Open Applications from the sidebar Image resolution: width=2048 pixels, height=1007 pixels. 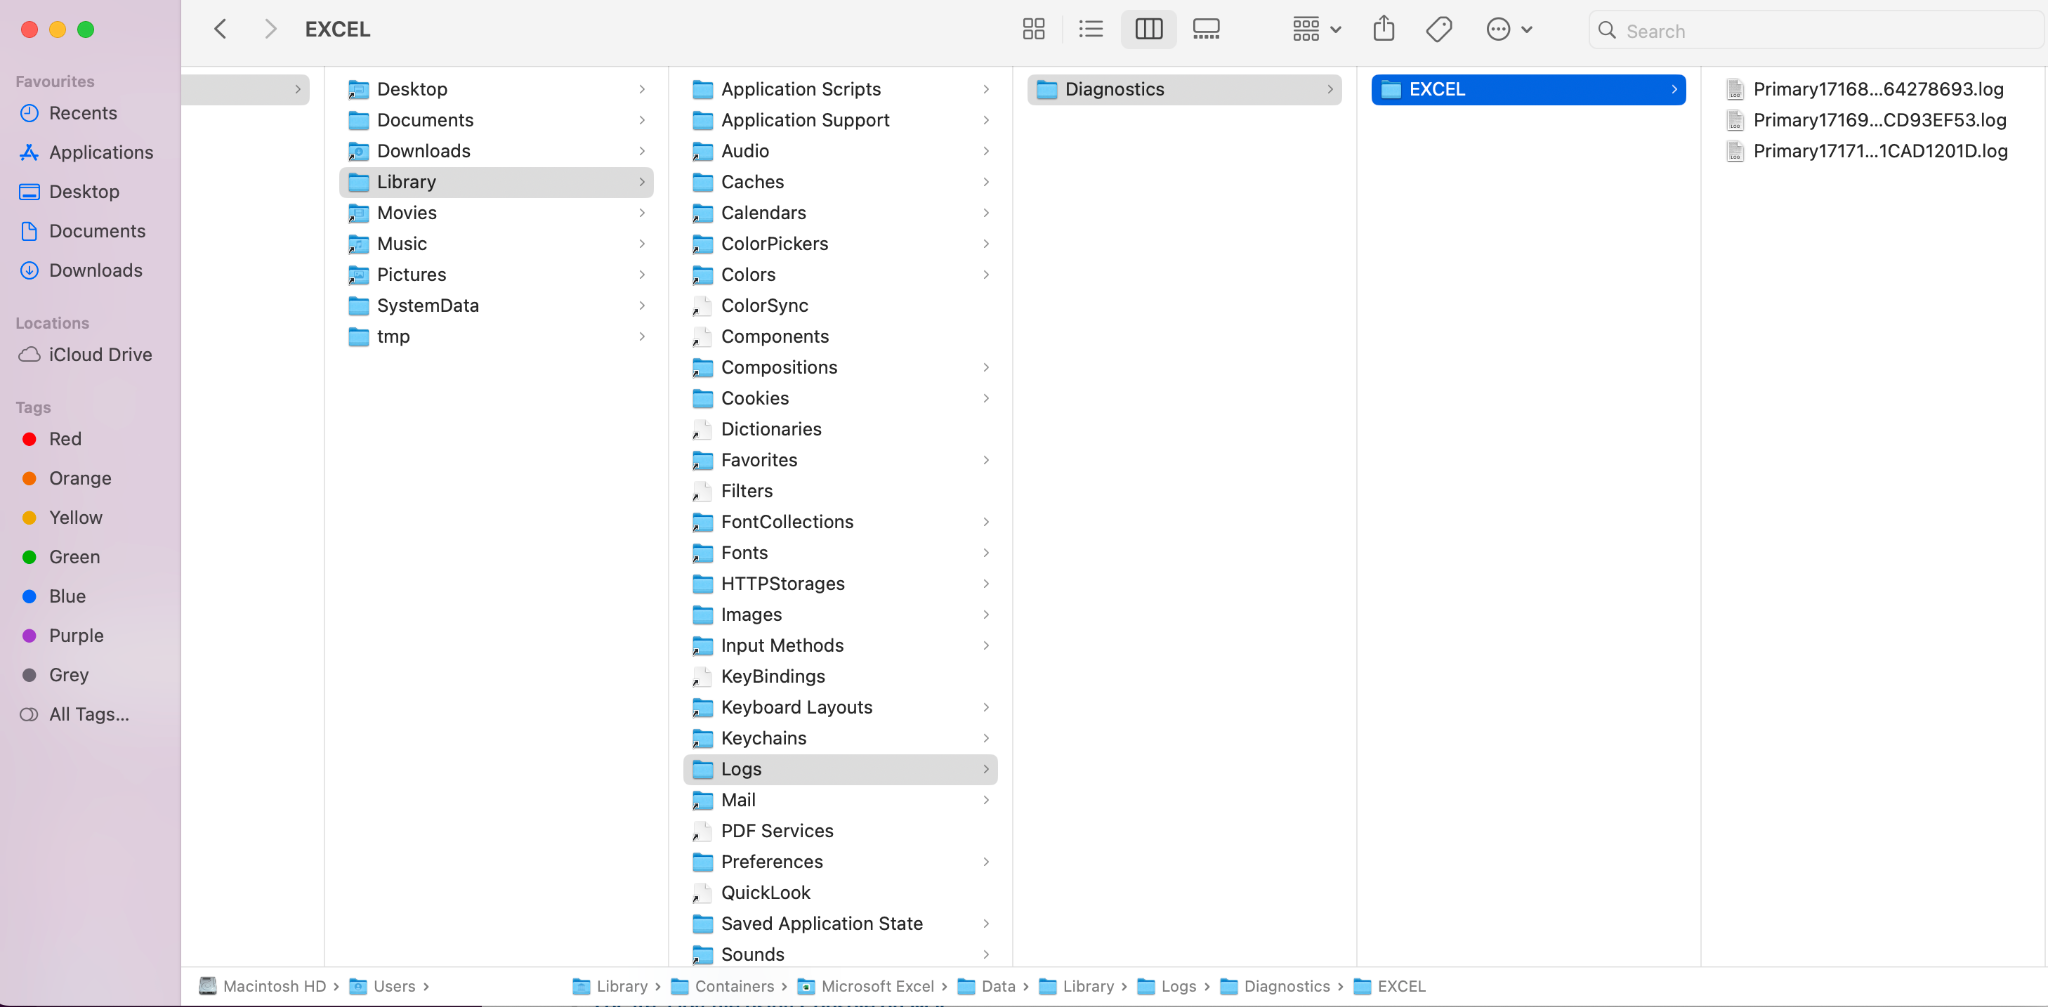pos(100,152)
